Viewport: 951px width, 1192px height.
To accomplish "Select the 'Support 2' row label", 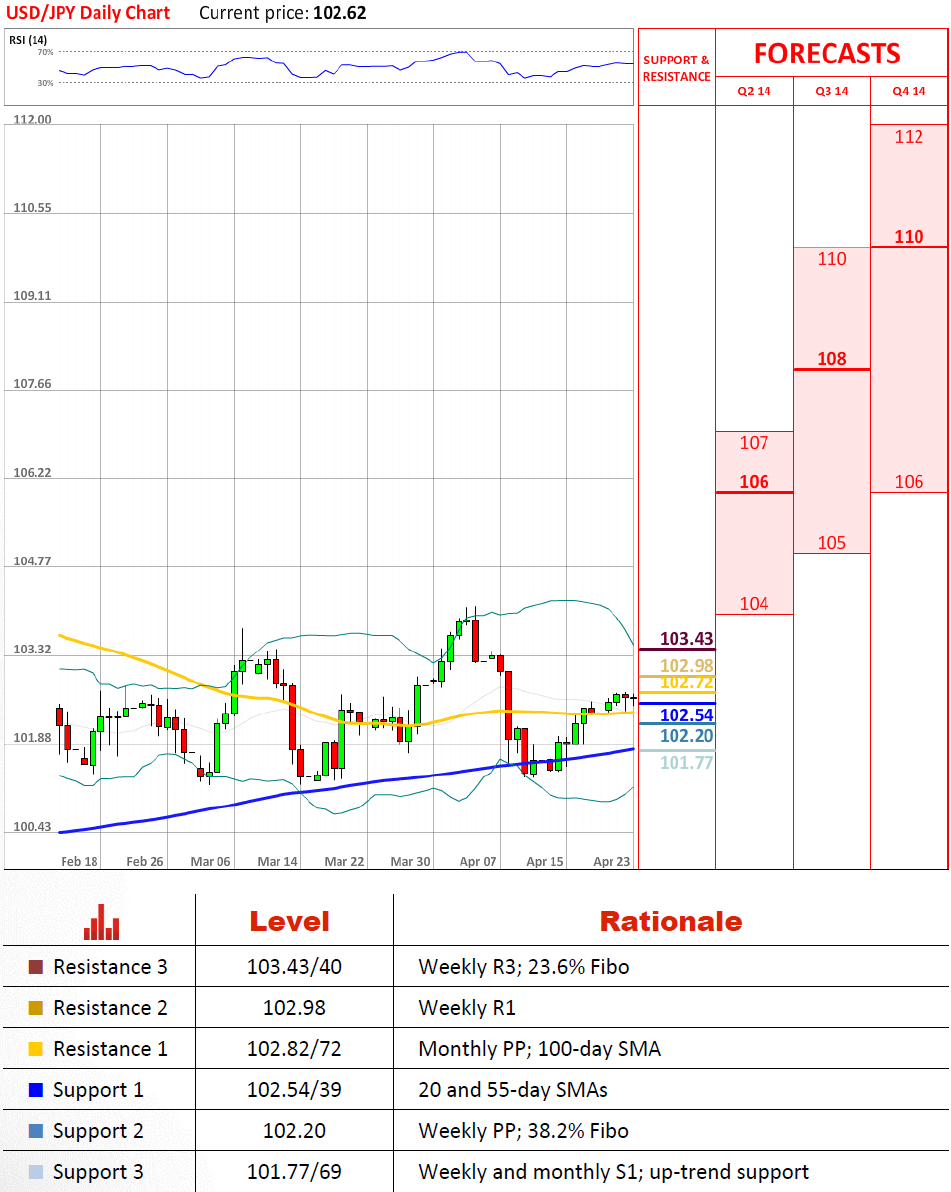I will (x=98, y=1131).
